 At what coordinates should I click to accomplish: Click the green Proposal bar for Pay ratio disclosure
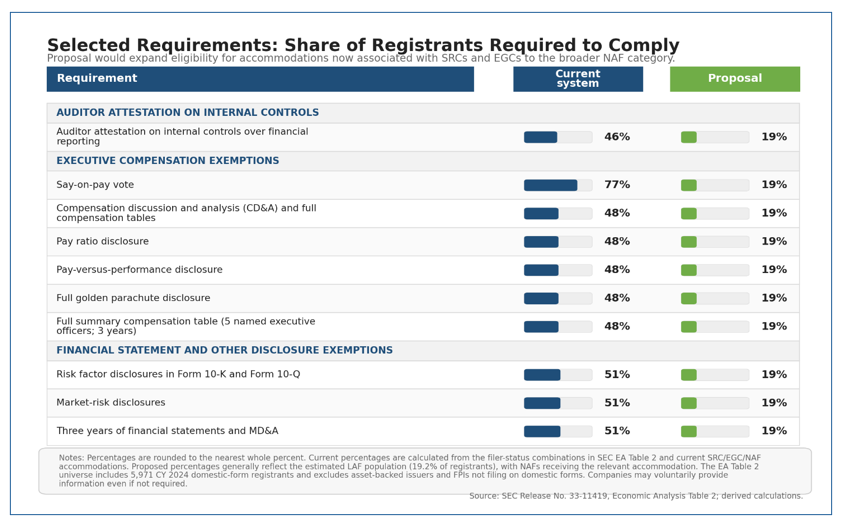point(689,242)
